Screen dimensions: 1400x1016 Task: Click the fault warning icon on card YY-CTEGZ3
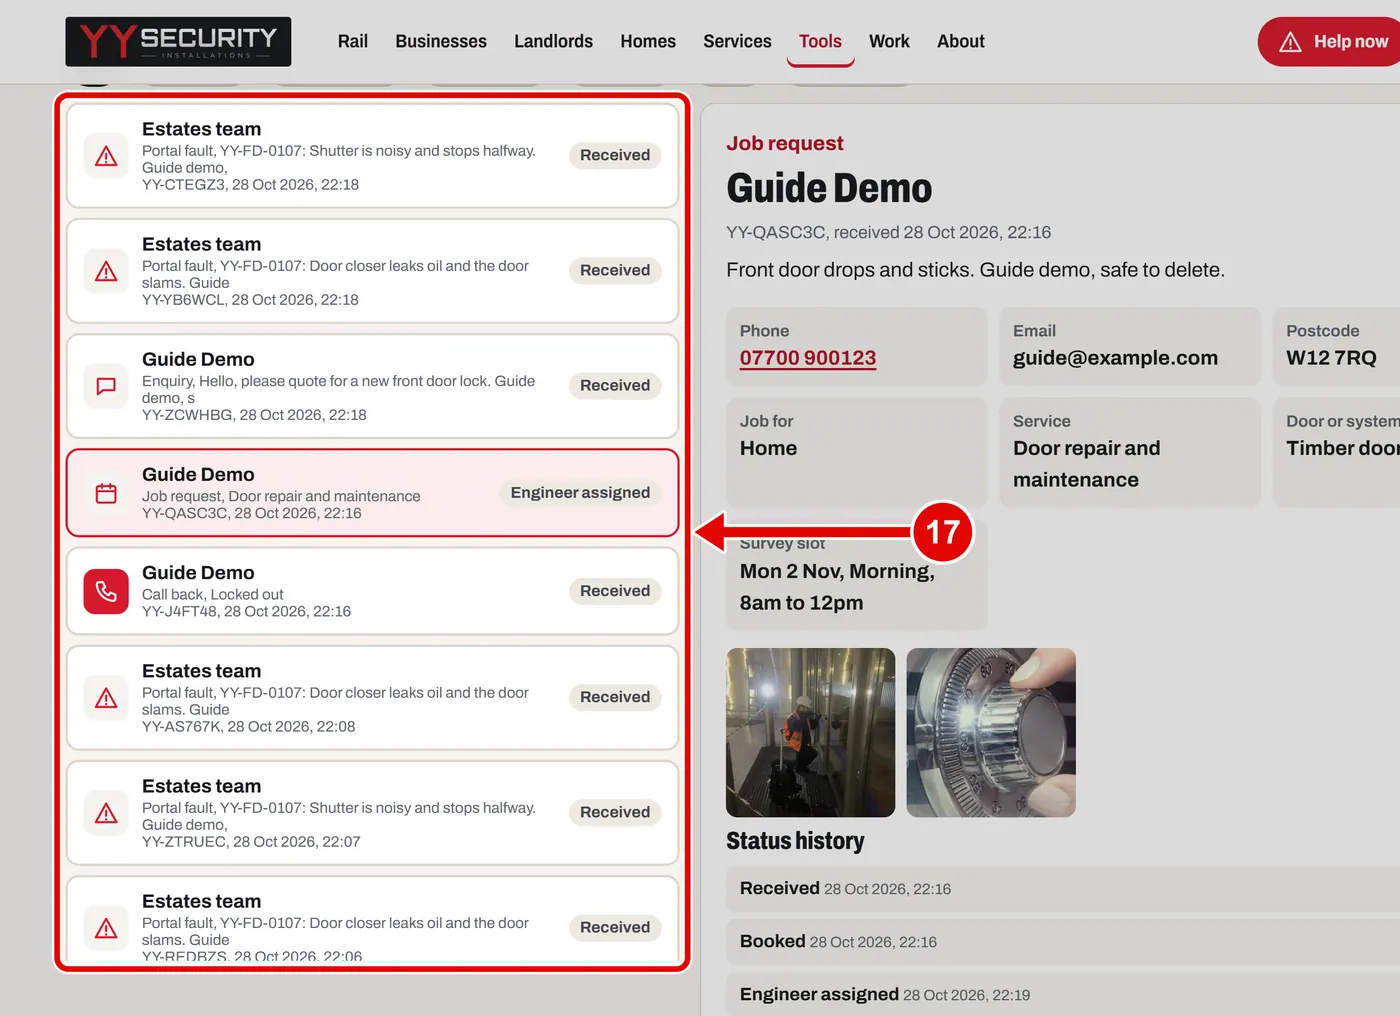pyautogui.click(x=106, y=156)
